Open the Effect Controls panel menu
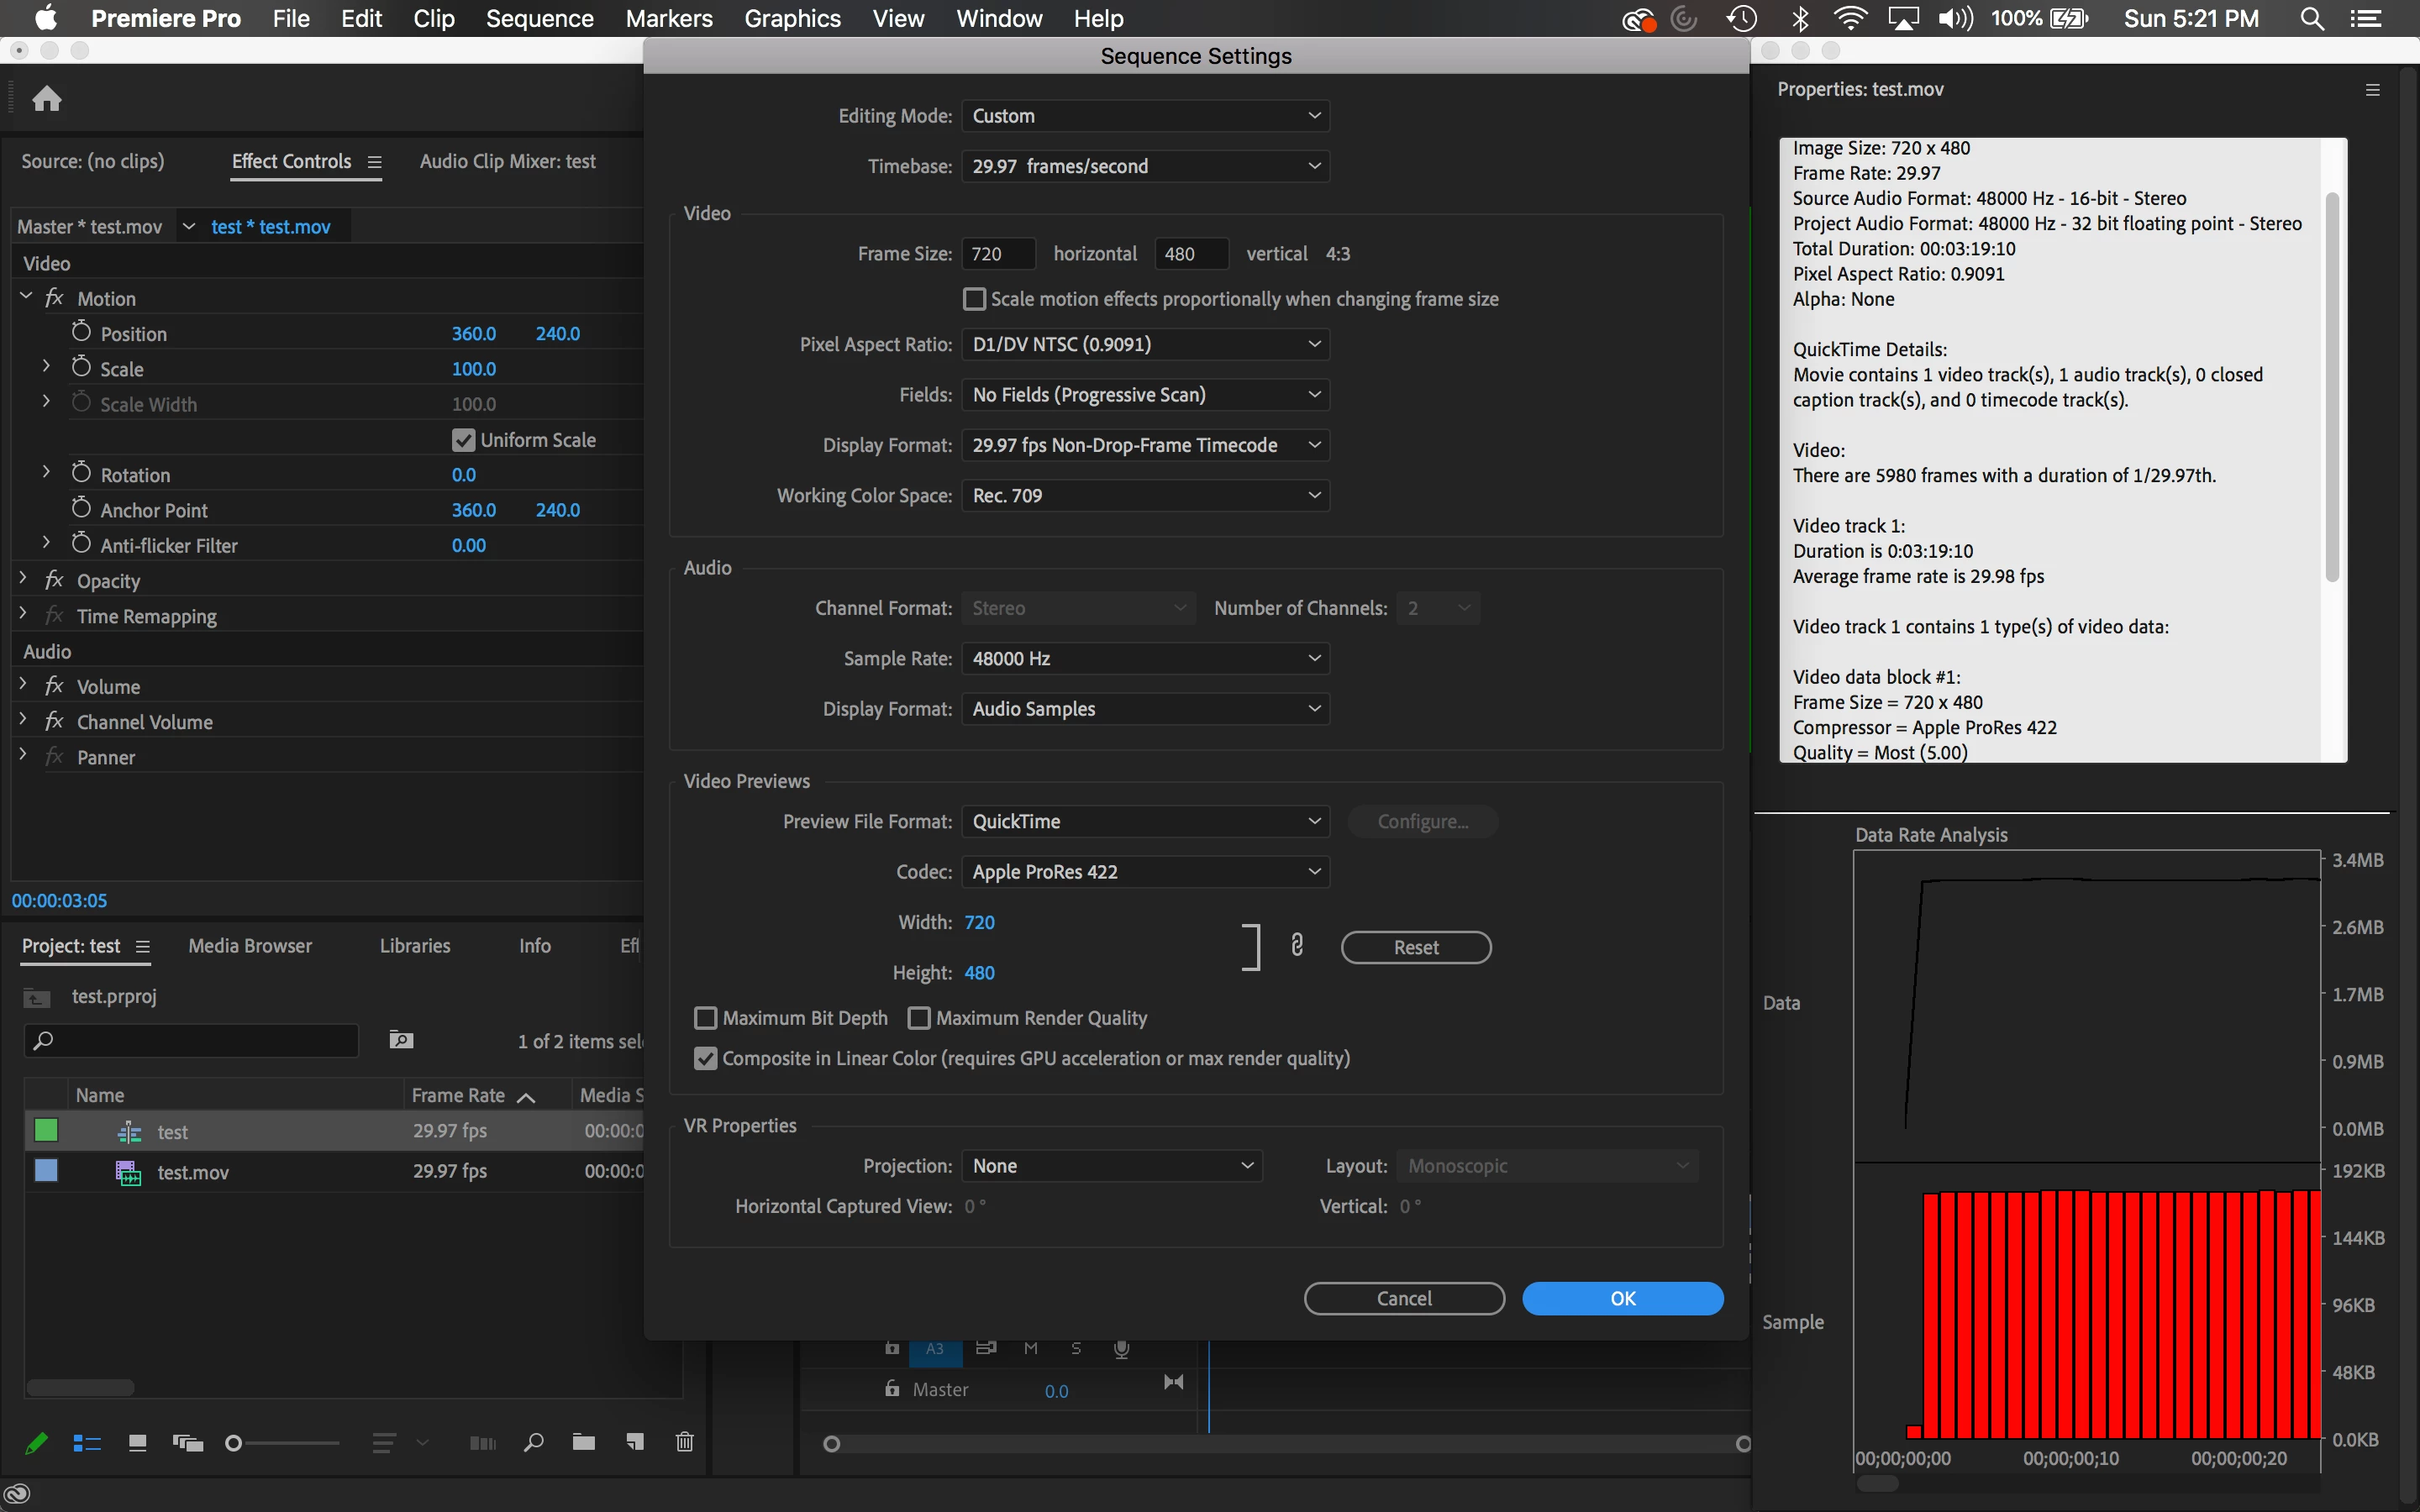Image resolution: width=2420 pixels, height=1512 pixels. pos(374,162)
